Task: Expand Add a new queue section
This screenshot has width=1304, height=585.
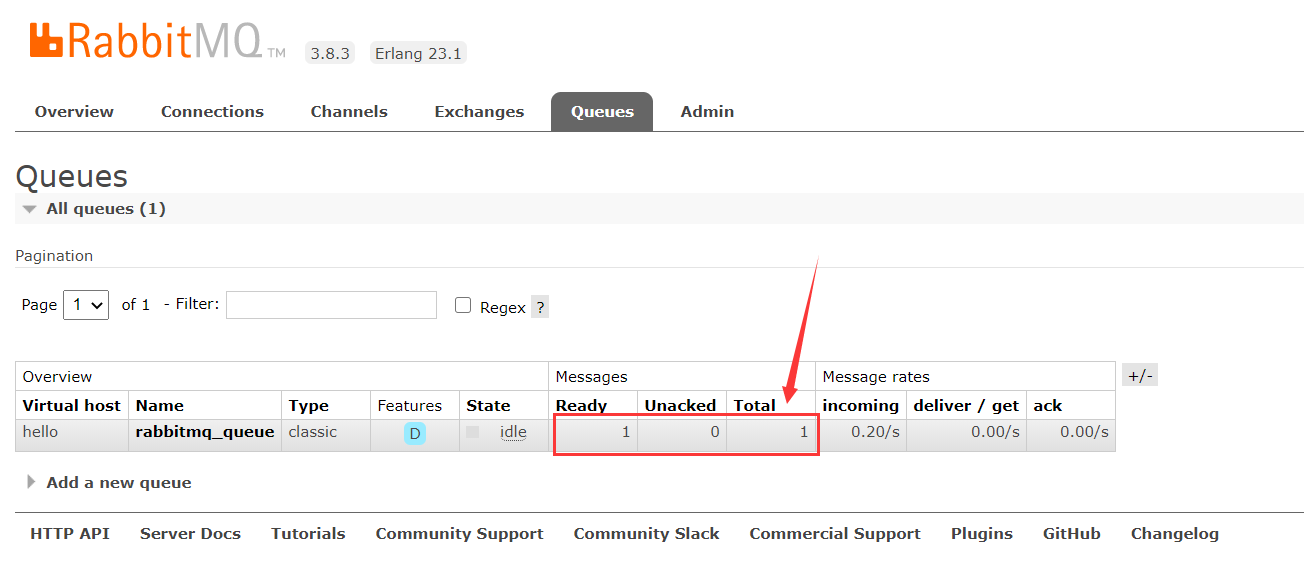Action: 109,482
